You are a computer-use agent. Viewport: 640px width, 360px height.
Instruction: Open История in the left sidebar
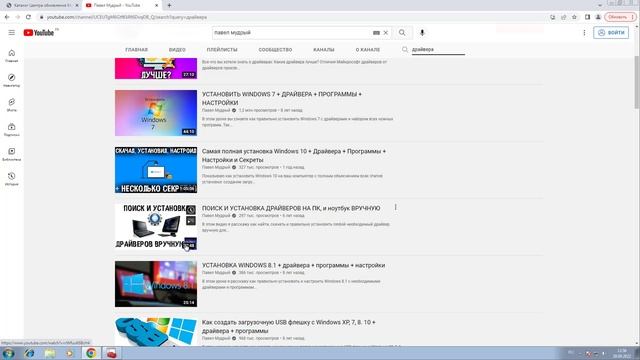[x=11, y=179]
